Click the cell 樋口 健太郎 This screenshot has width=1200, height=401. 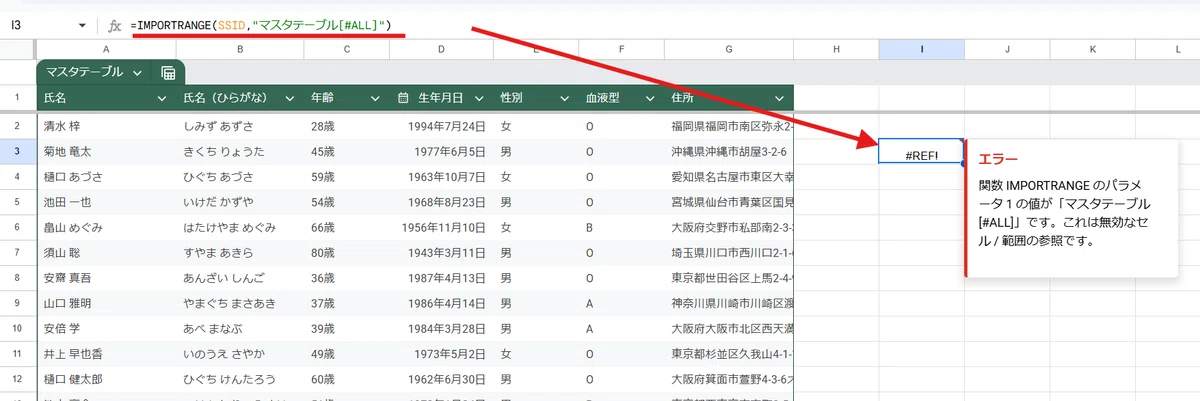(105, 379)
